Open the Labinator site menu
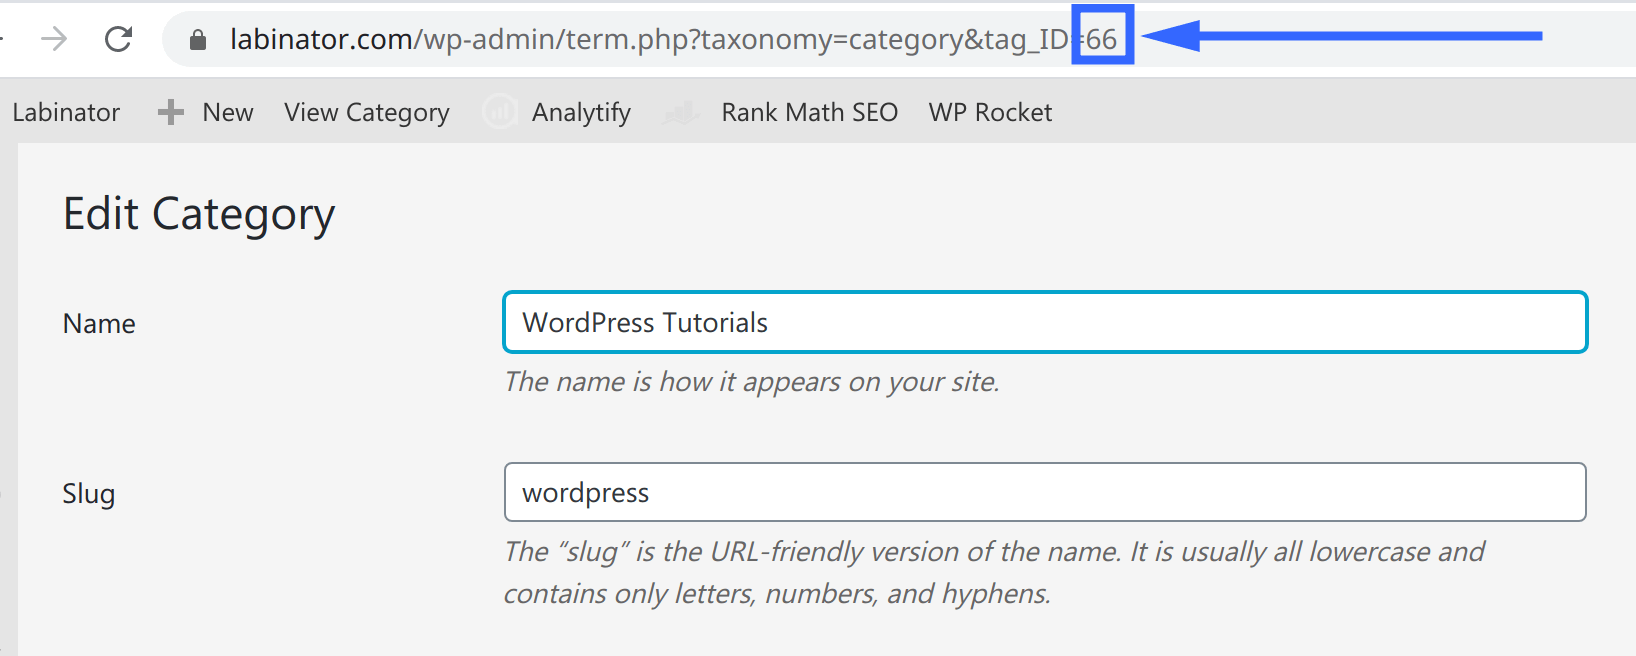 tap(66, 112)
